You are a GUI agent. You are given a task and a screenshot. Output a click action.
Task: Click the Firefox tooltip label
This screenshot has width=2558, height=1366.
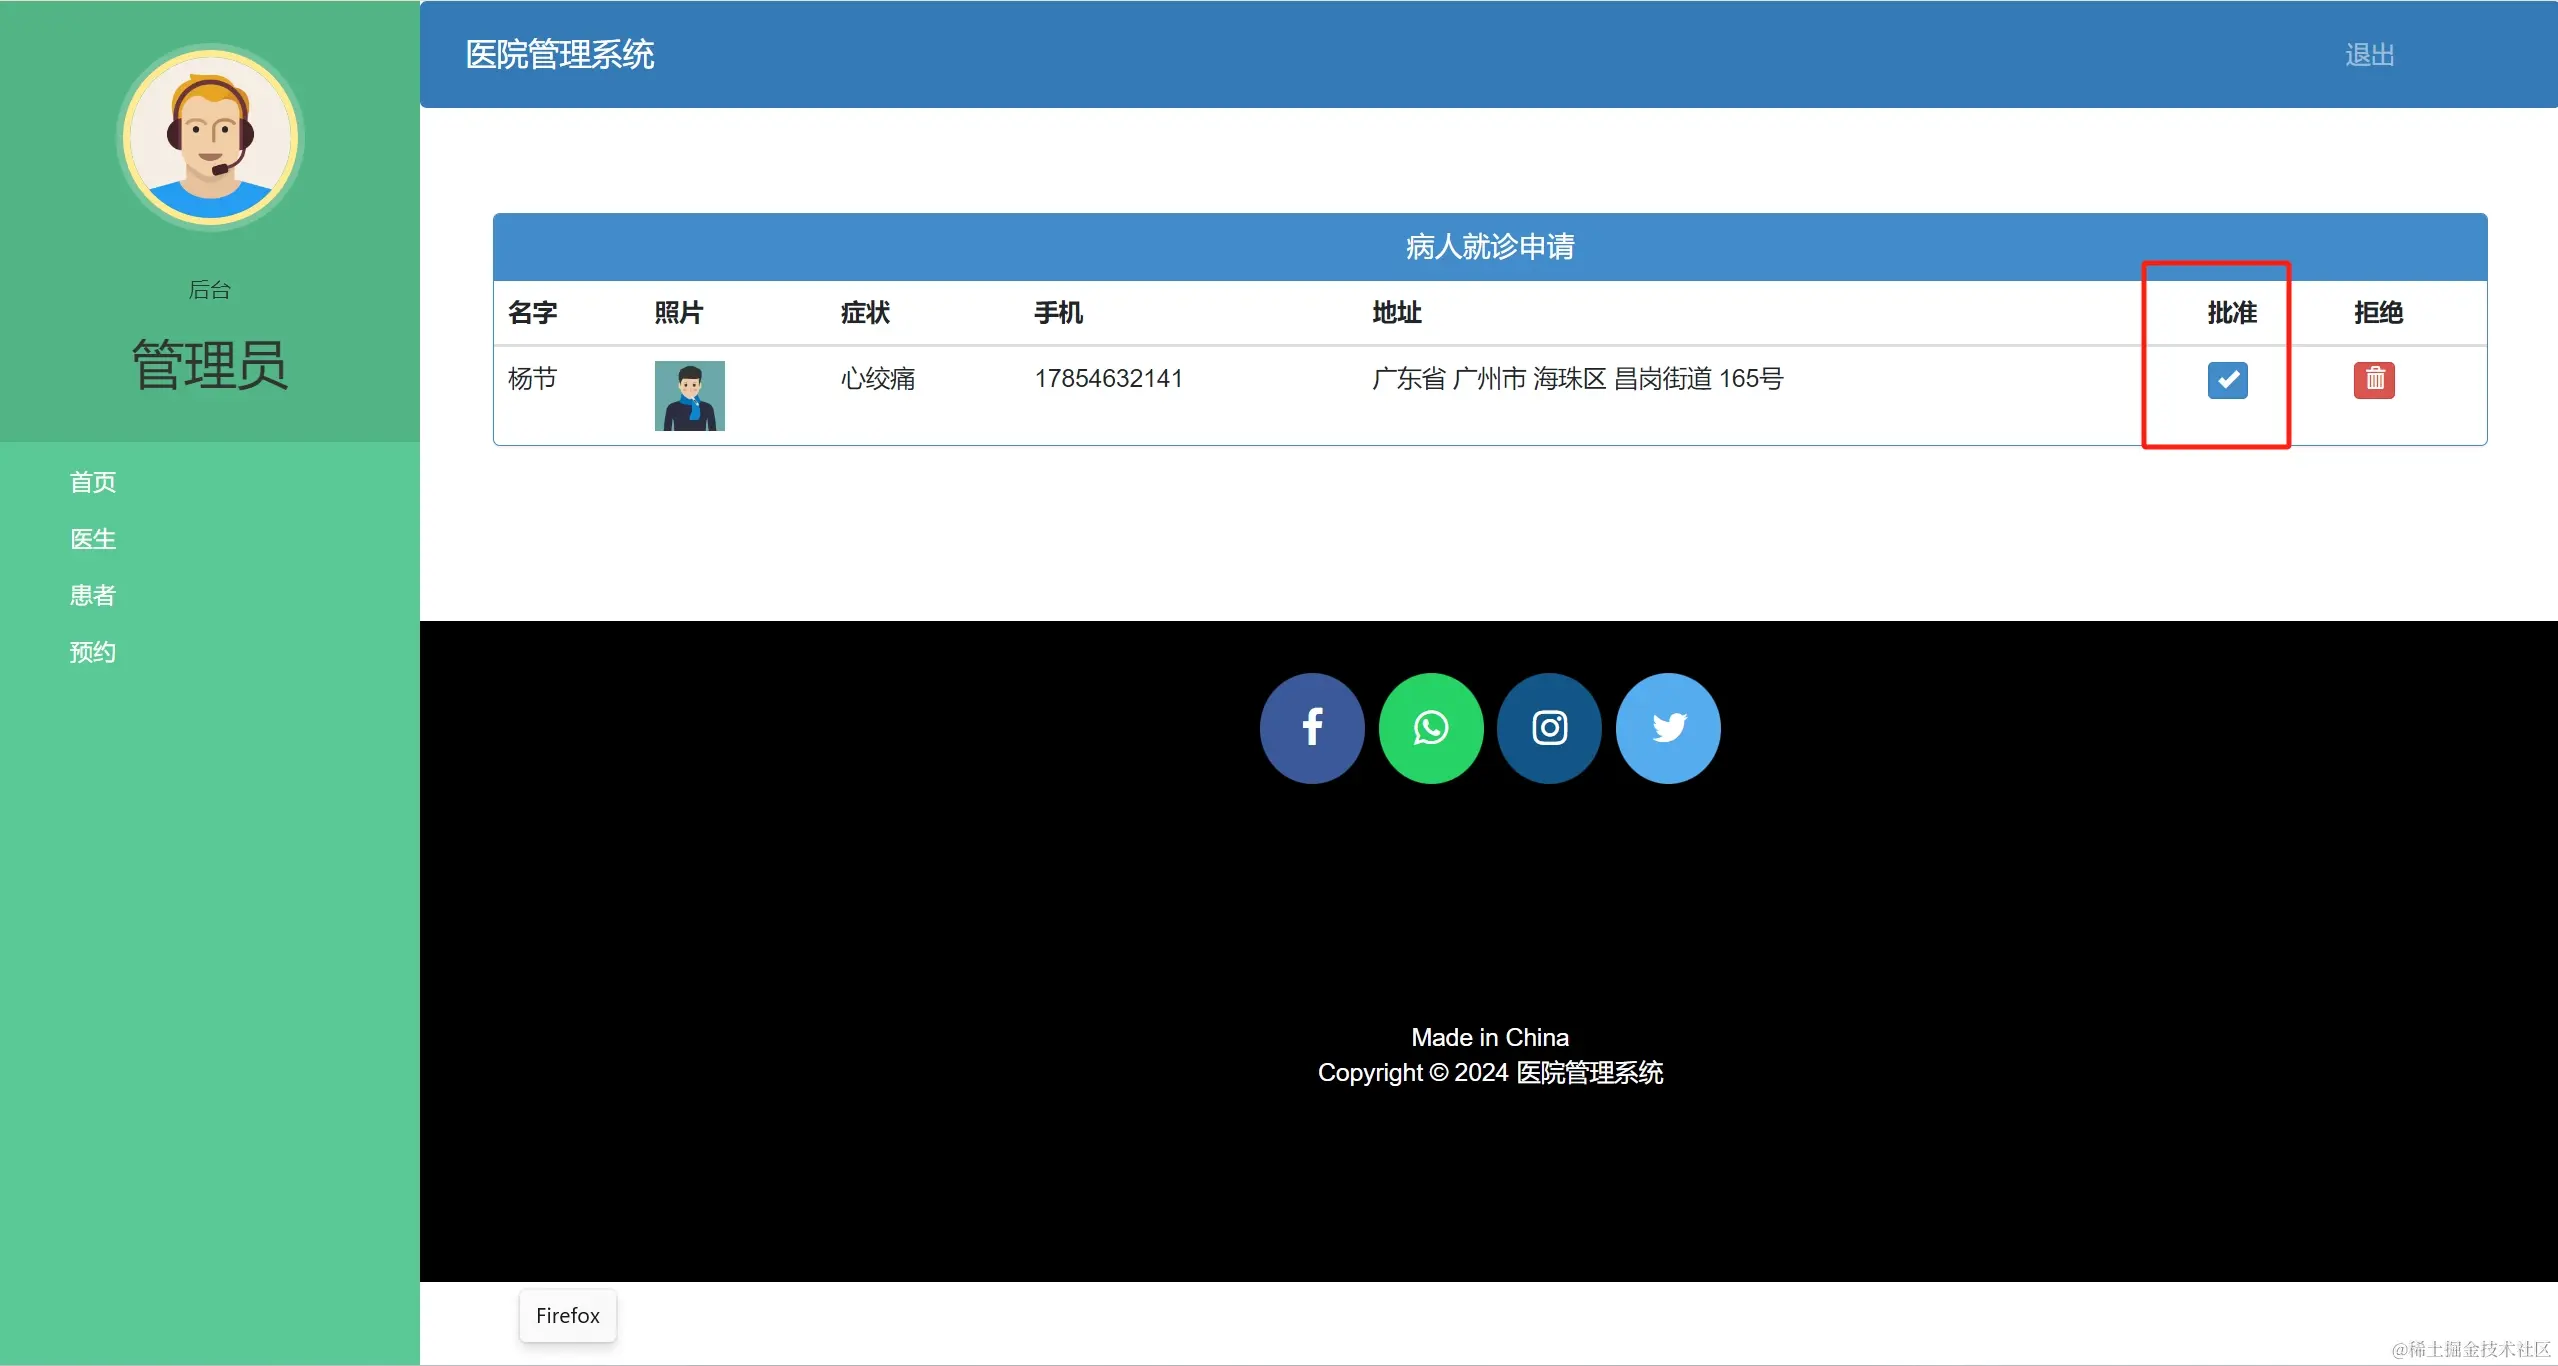[567, 1316]
